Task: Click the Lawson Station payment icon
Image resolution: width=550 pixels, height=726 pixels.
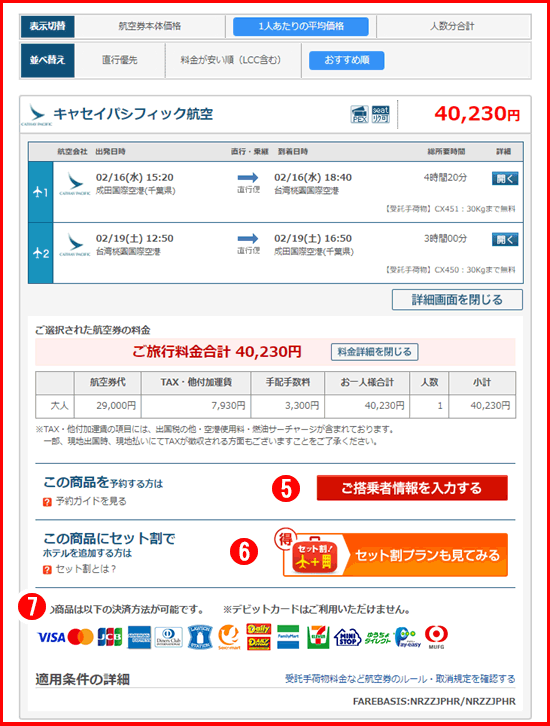Action: 200,637
